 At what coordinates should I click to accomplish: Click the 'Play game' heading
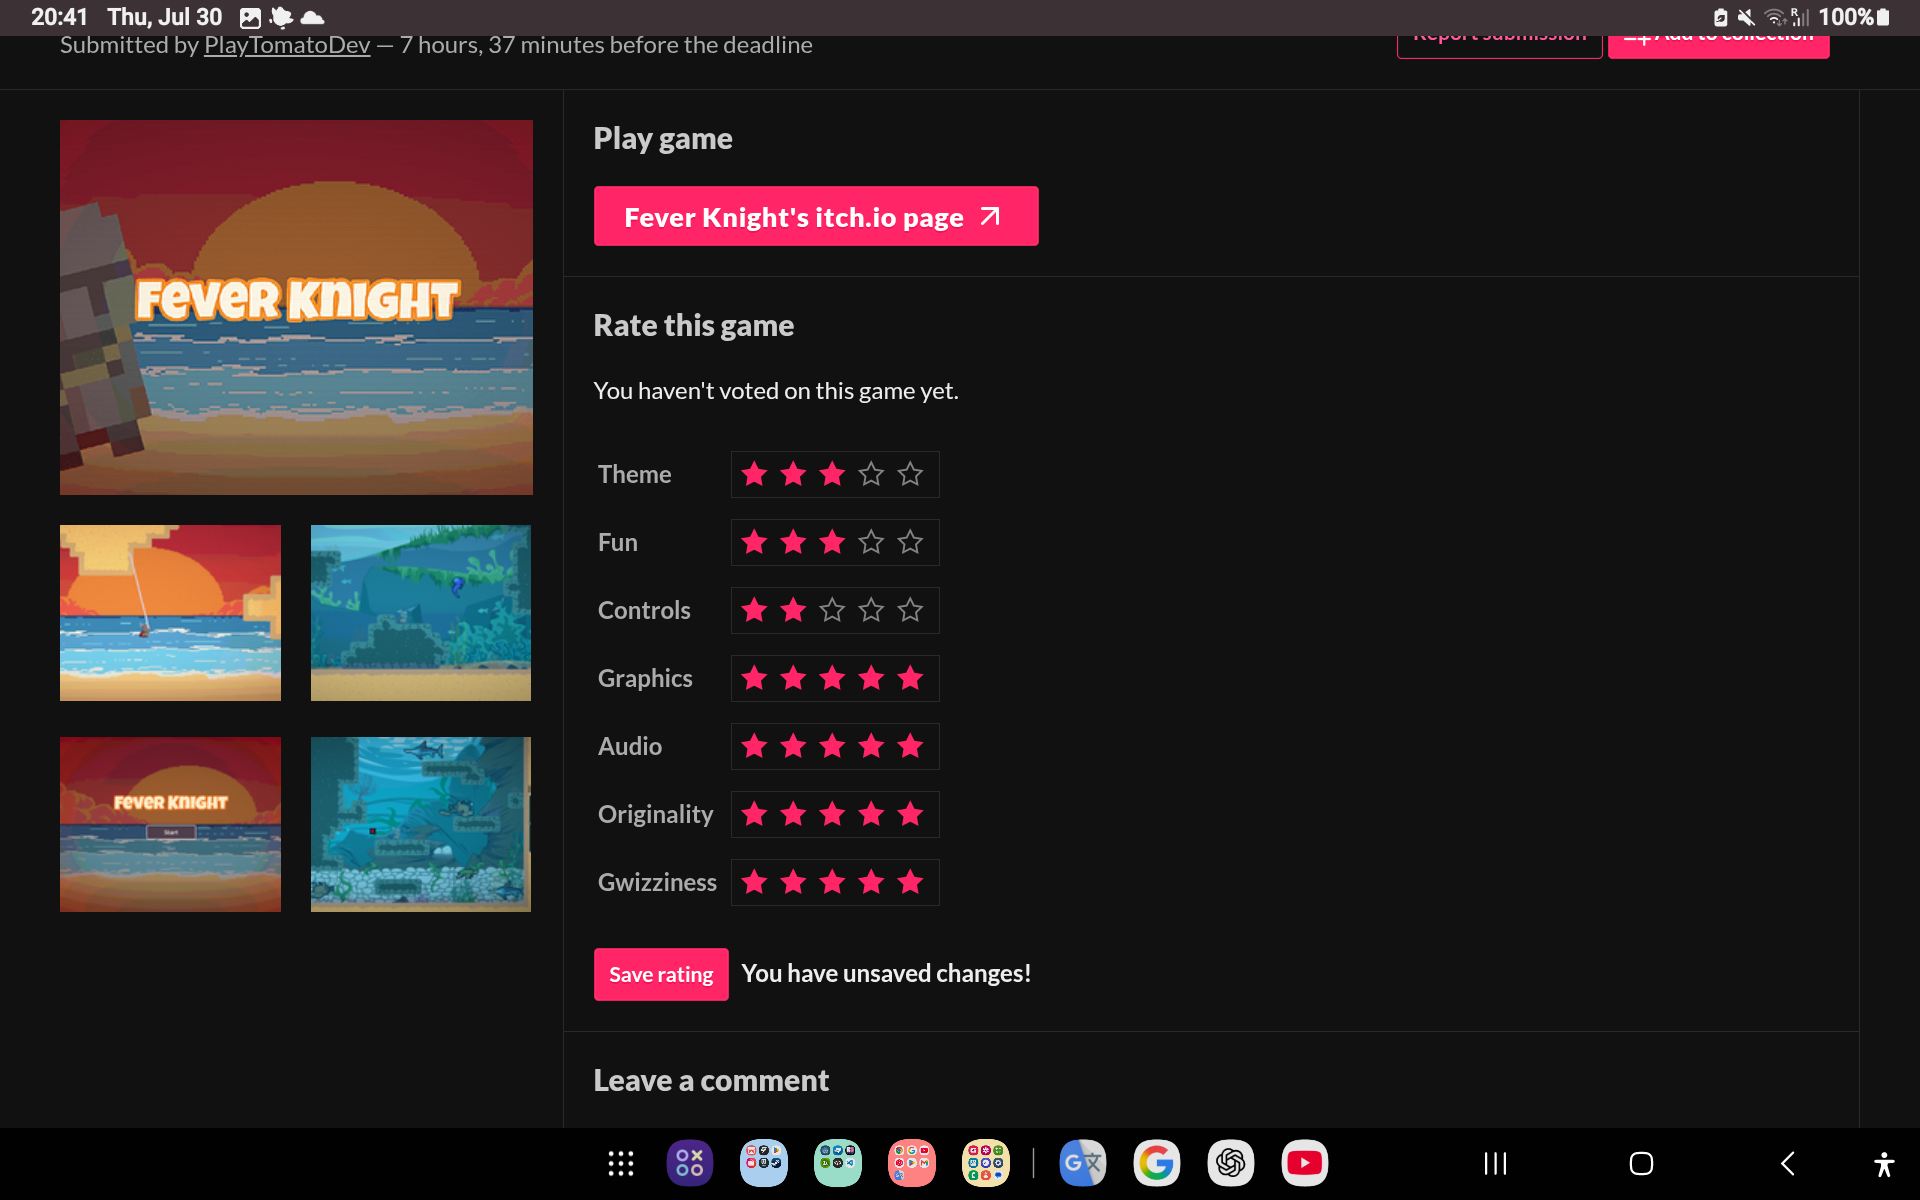coord(663,138)
